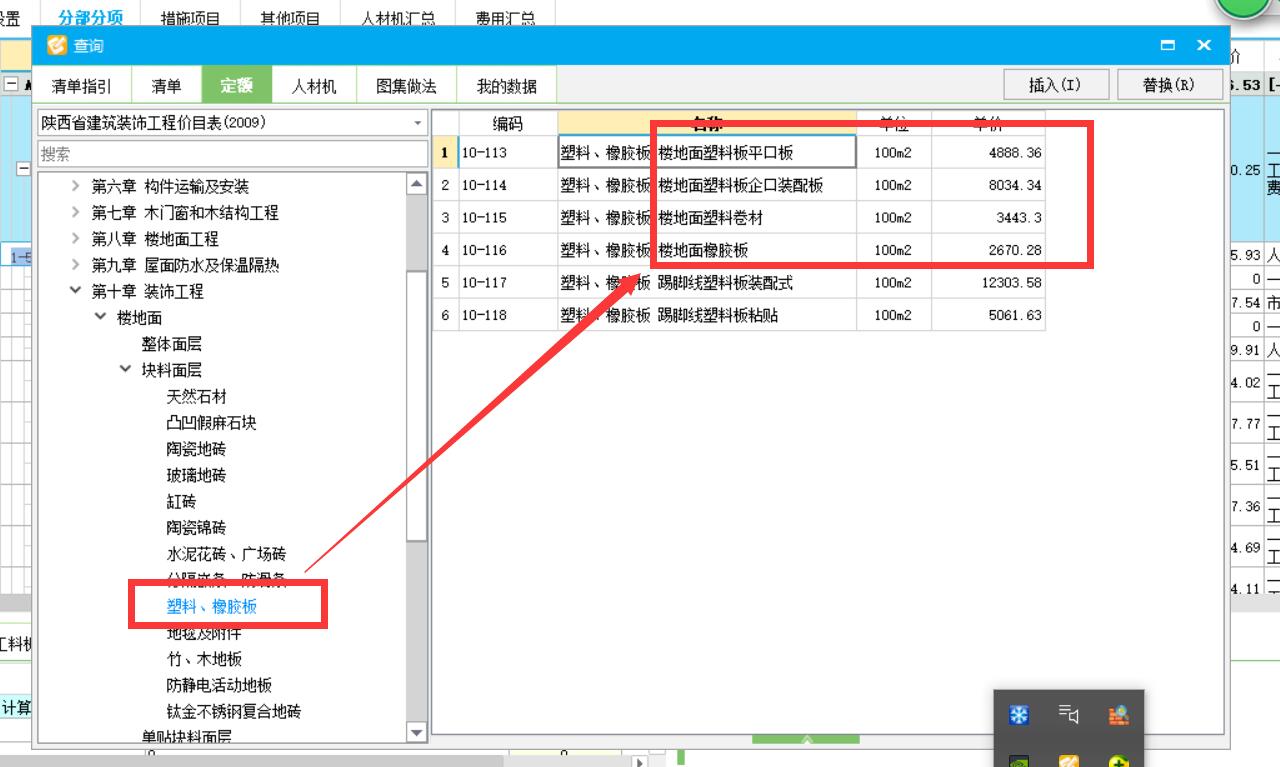Open 人材机汇总 tab in the main window

pyautogui.click(x=398, y=18)
